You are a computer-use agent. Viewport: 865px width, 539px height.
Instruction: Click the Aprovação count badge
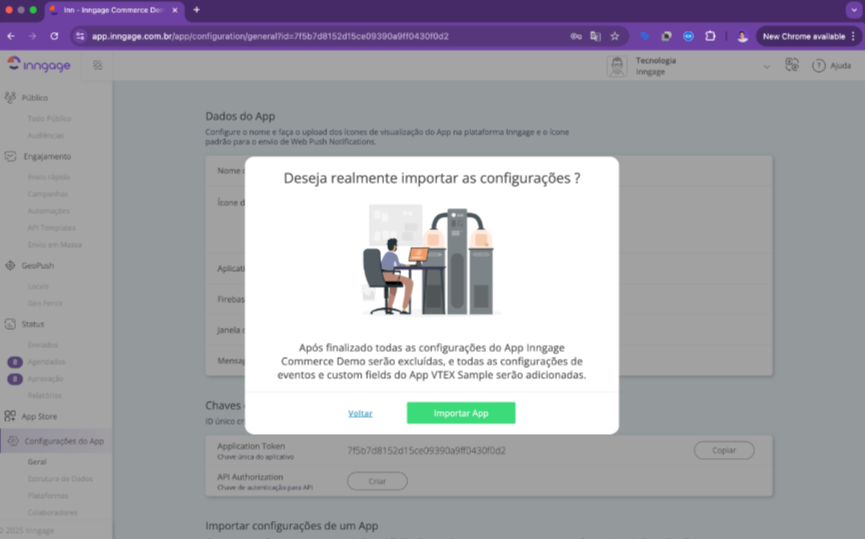tap(15, 379)
